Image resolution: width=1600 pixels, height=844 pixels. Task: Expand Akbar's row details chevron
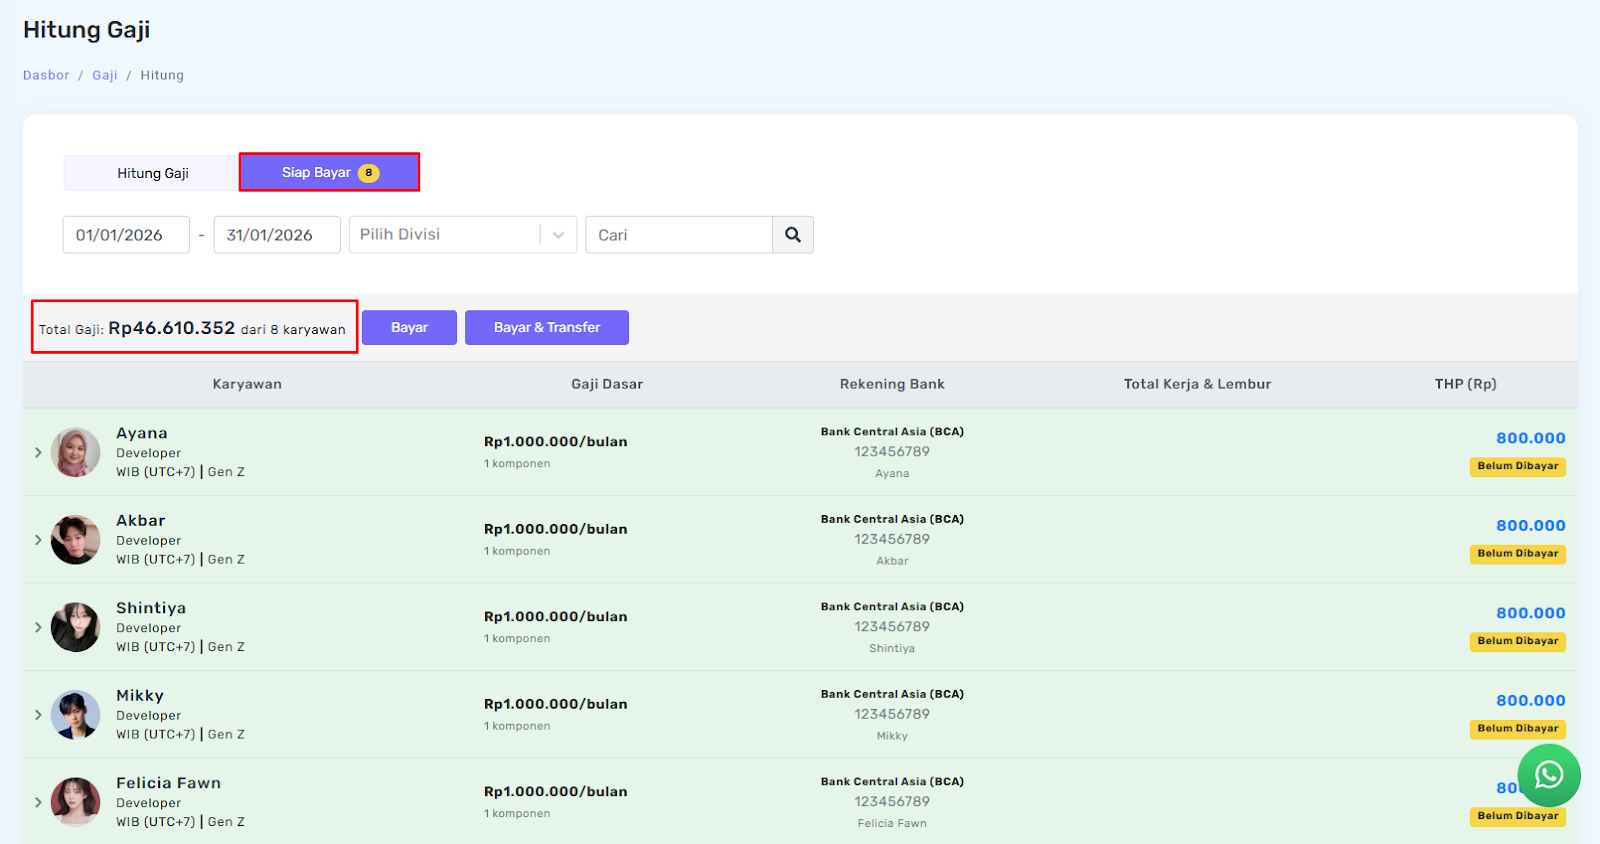(38, 540)
